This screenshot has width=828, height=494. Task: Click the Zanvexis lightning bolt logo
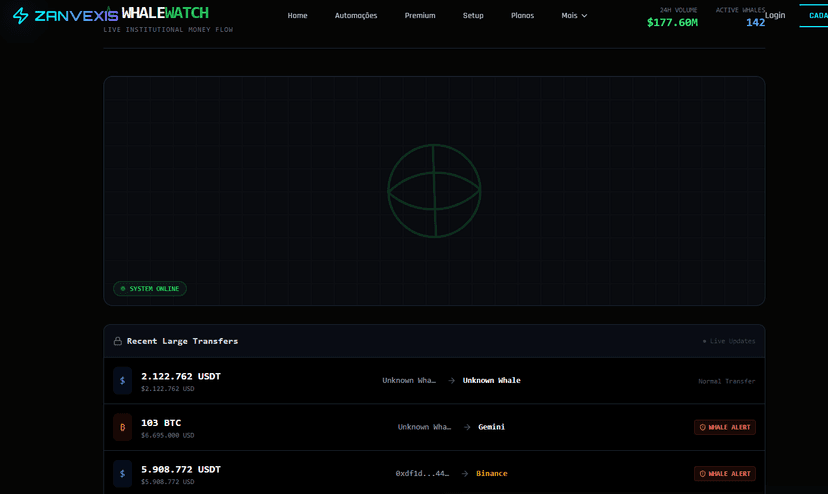pyautogui.click(x=20, y=16)
